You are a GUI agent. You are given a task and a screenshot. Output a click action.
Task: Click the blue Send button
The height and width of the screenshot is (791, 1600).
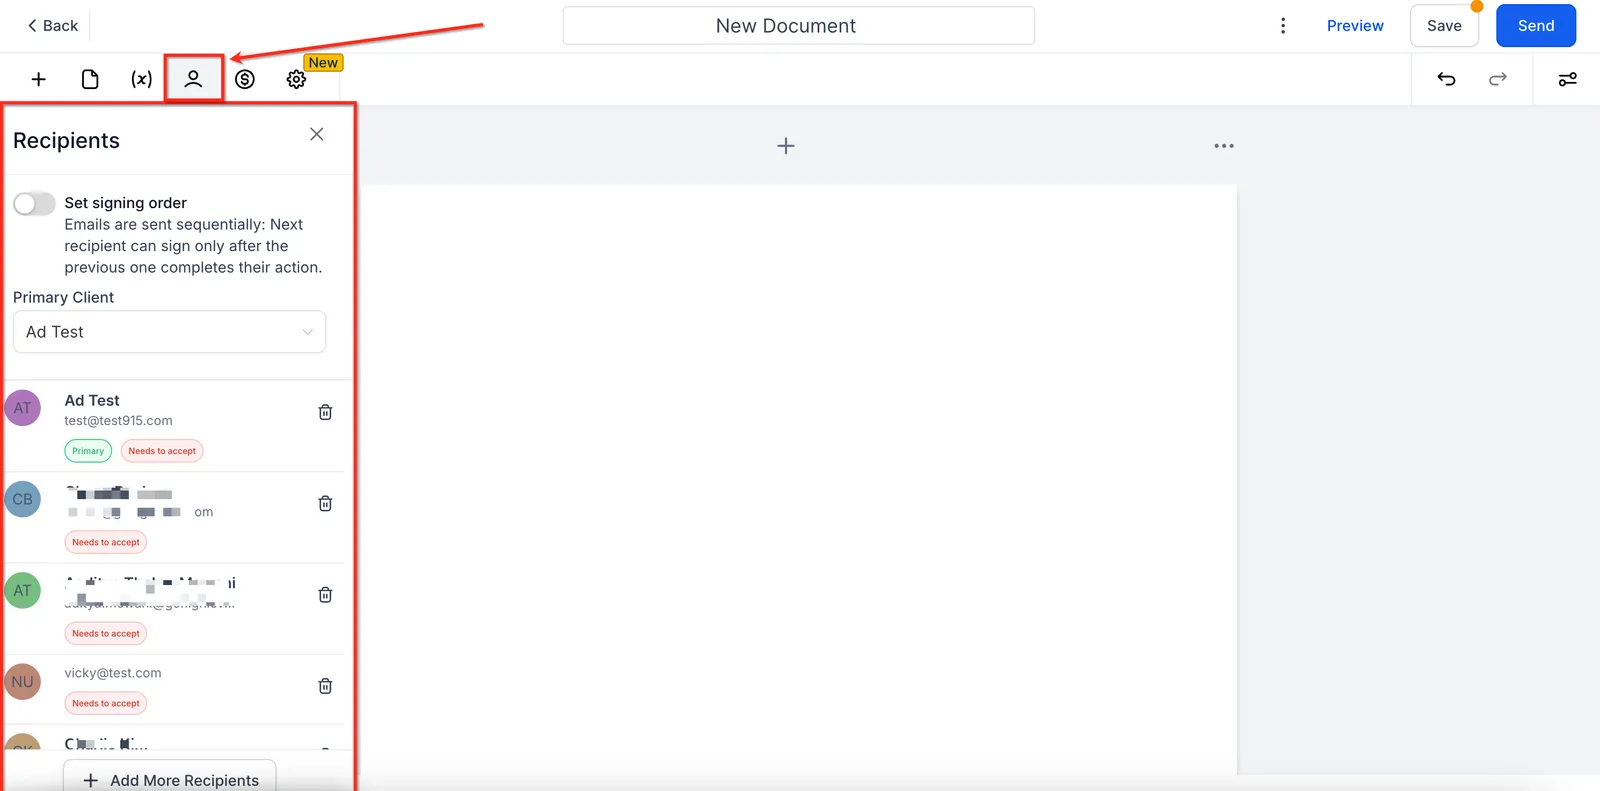click(1536, 26)
